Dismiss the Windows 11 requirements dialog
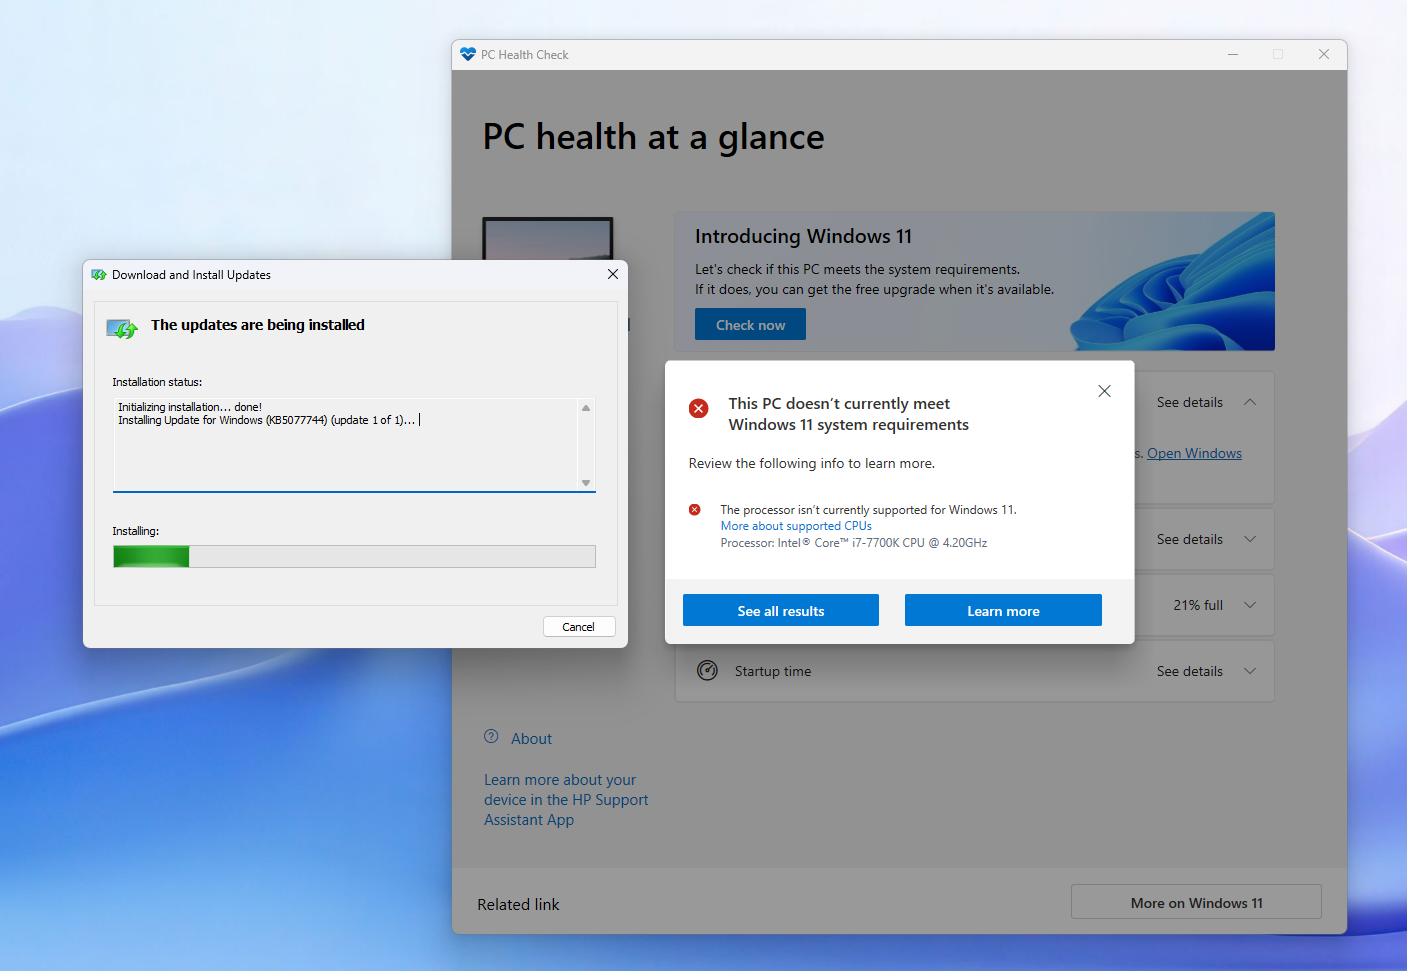1407x971 pixels. click(1104, 391)
